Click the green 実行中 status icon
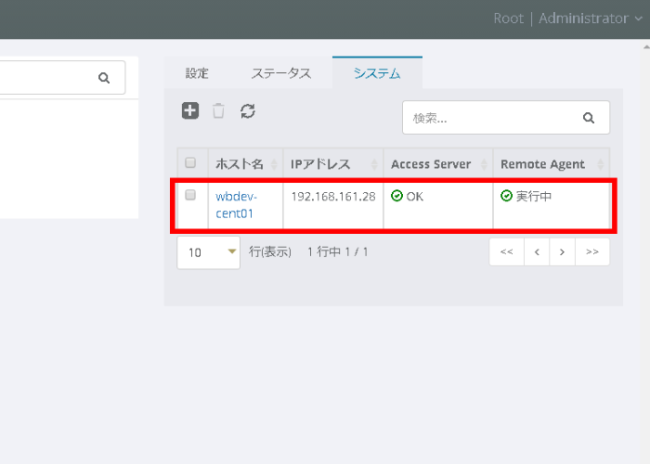650x464 pixels. pyautogui.click(x=506, y=196)
